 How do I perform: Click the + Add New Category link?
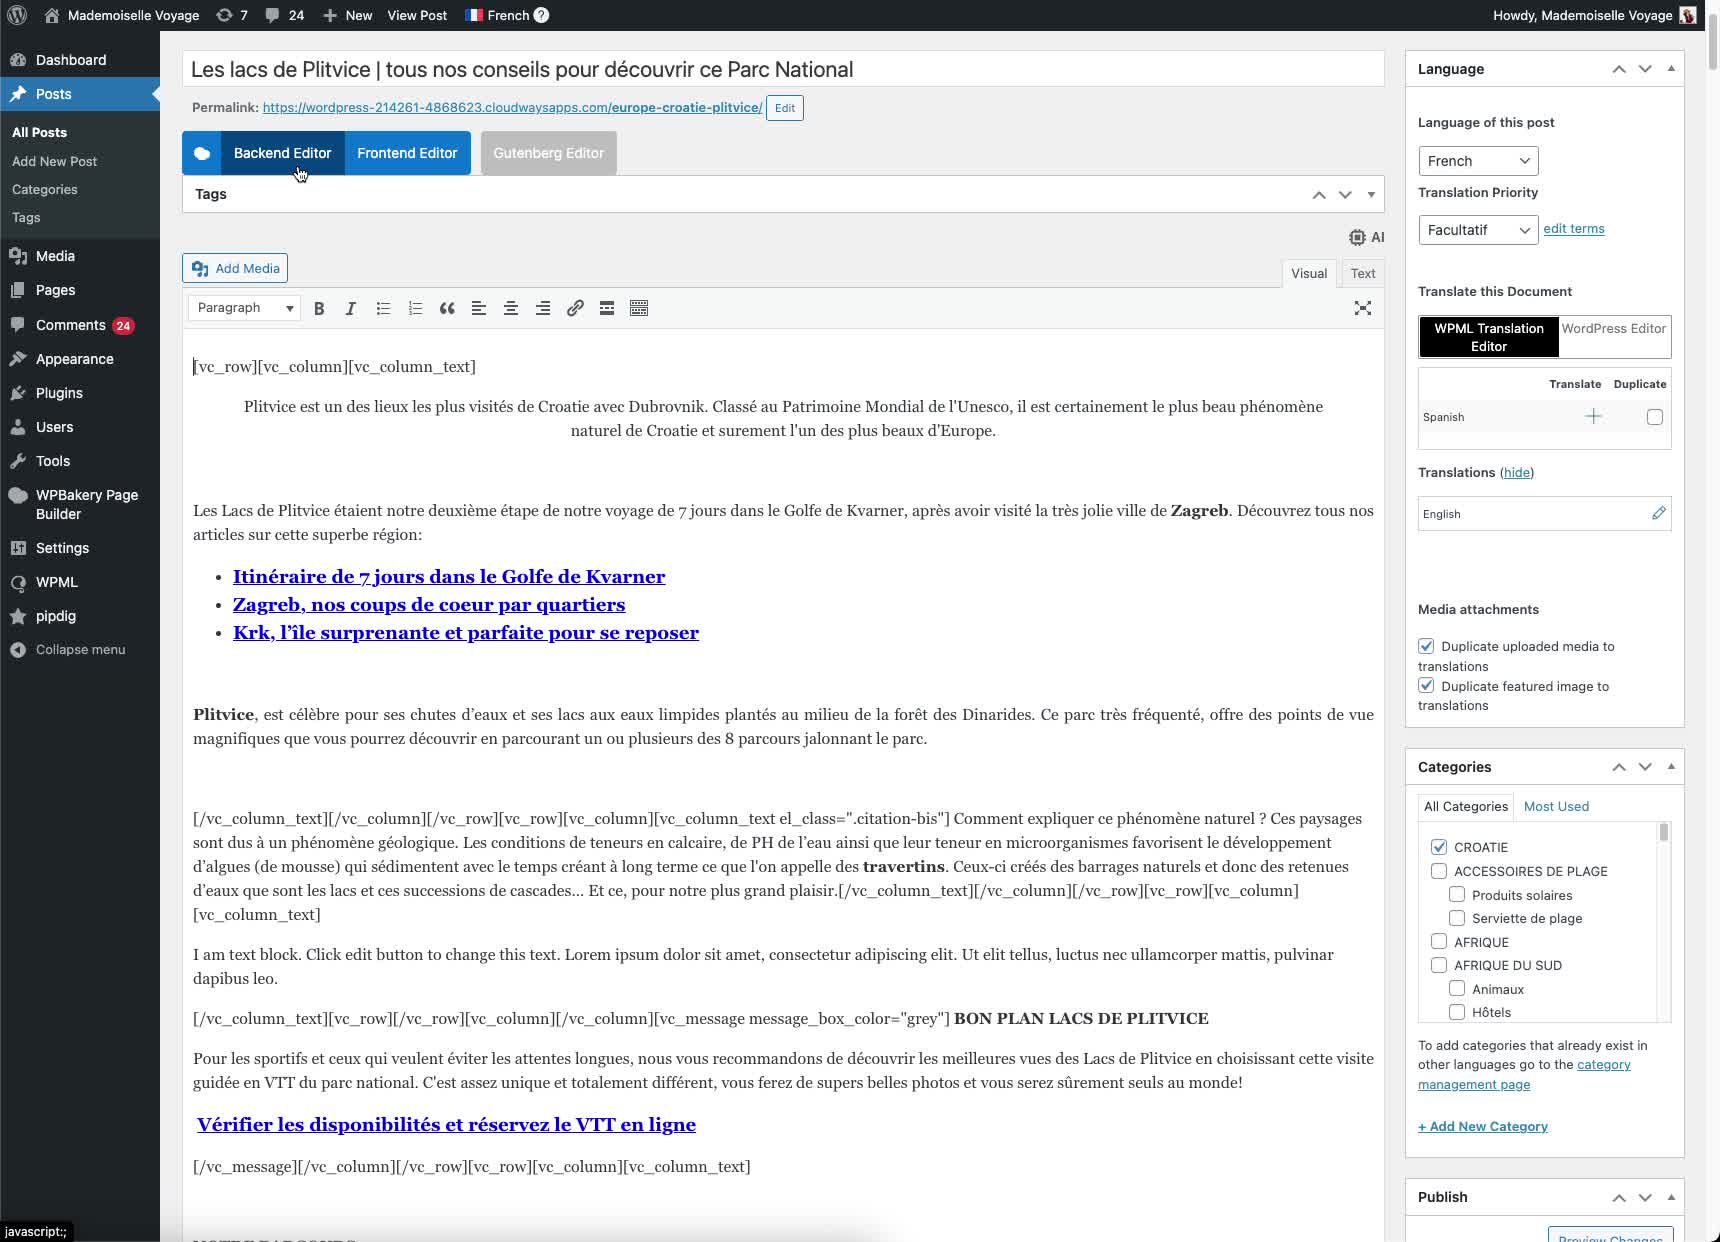[x=1483, y=1126]
